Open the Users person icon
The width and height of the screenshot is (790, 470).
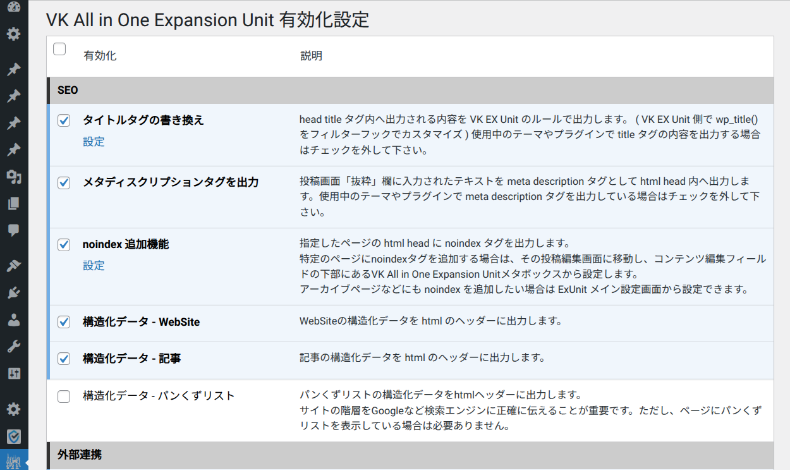coord(14,319)
